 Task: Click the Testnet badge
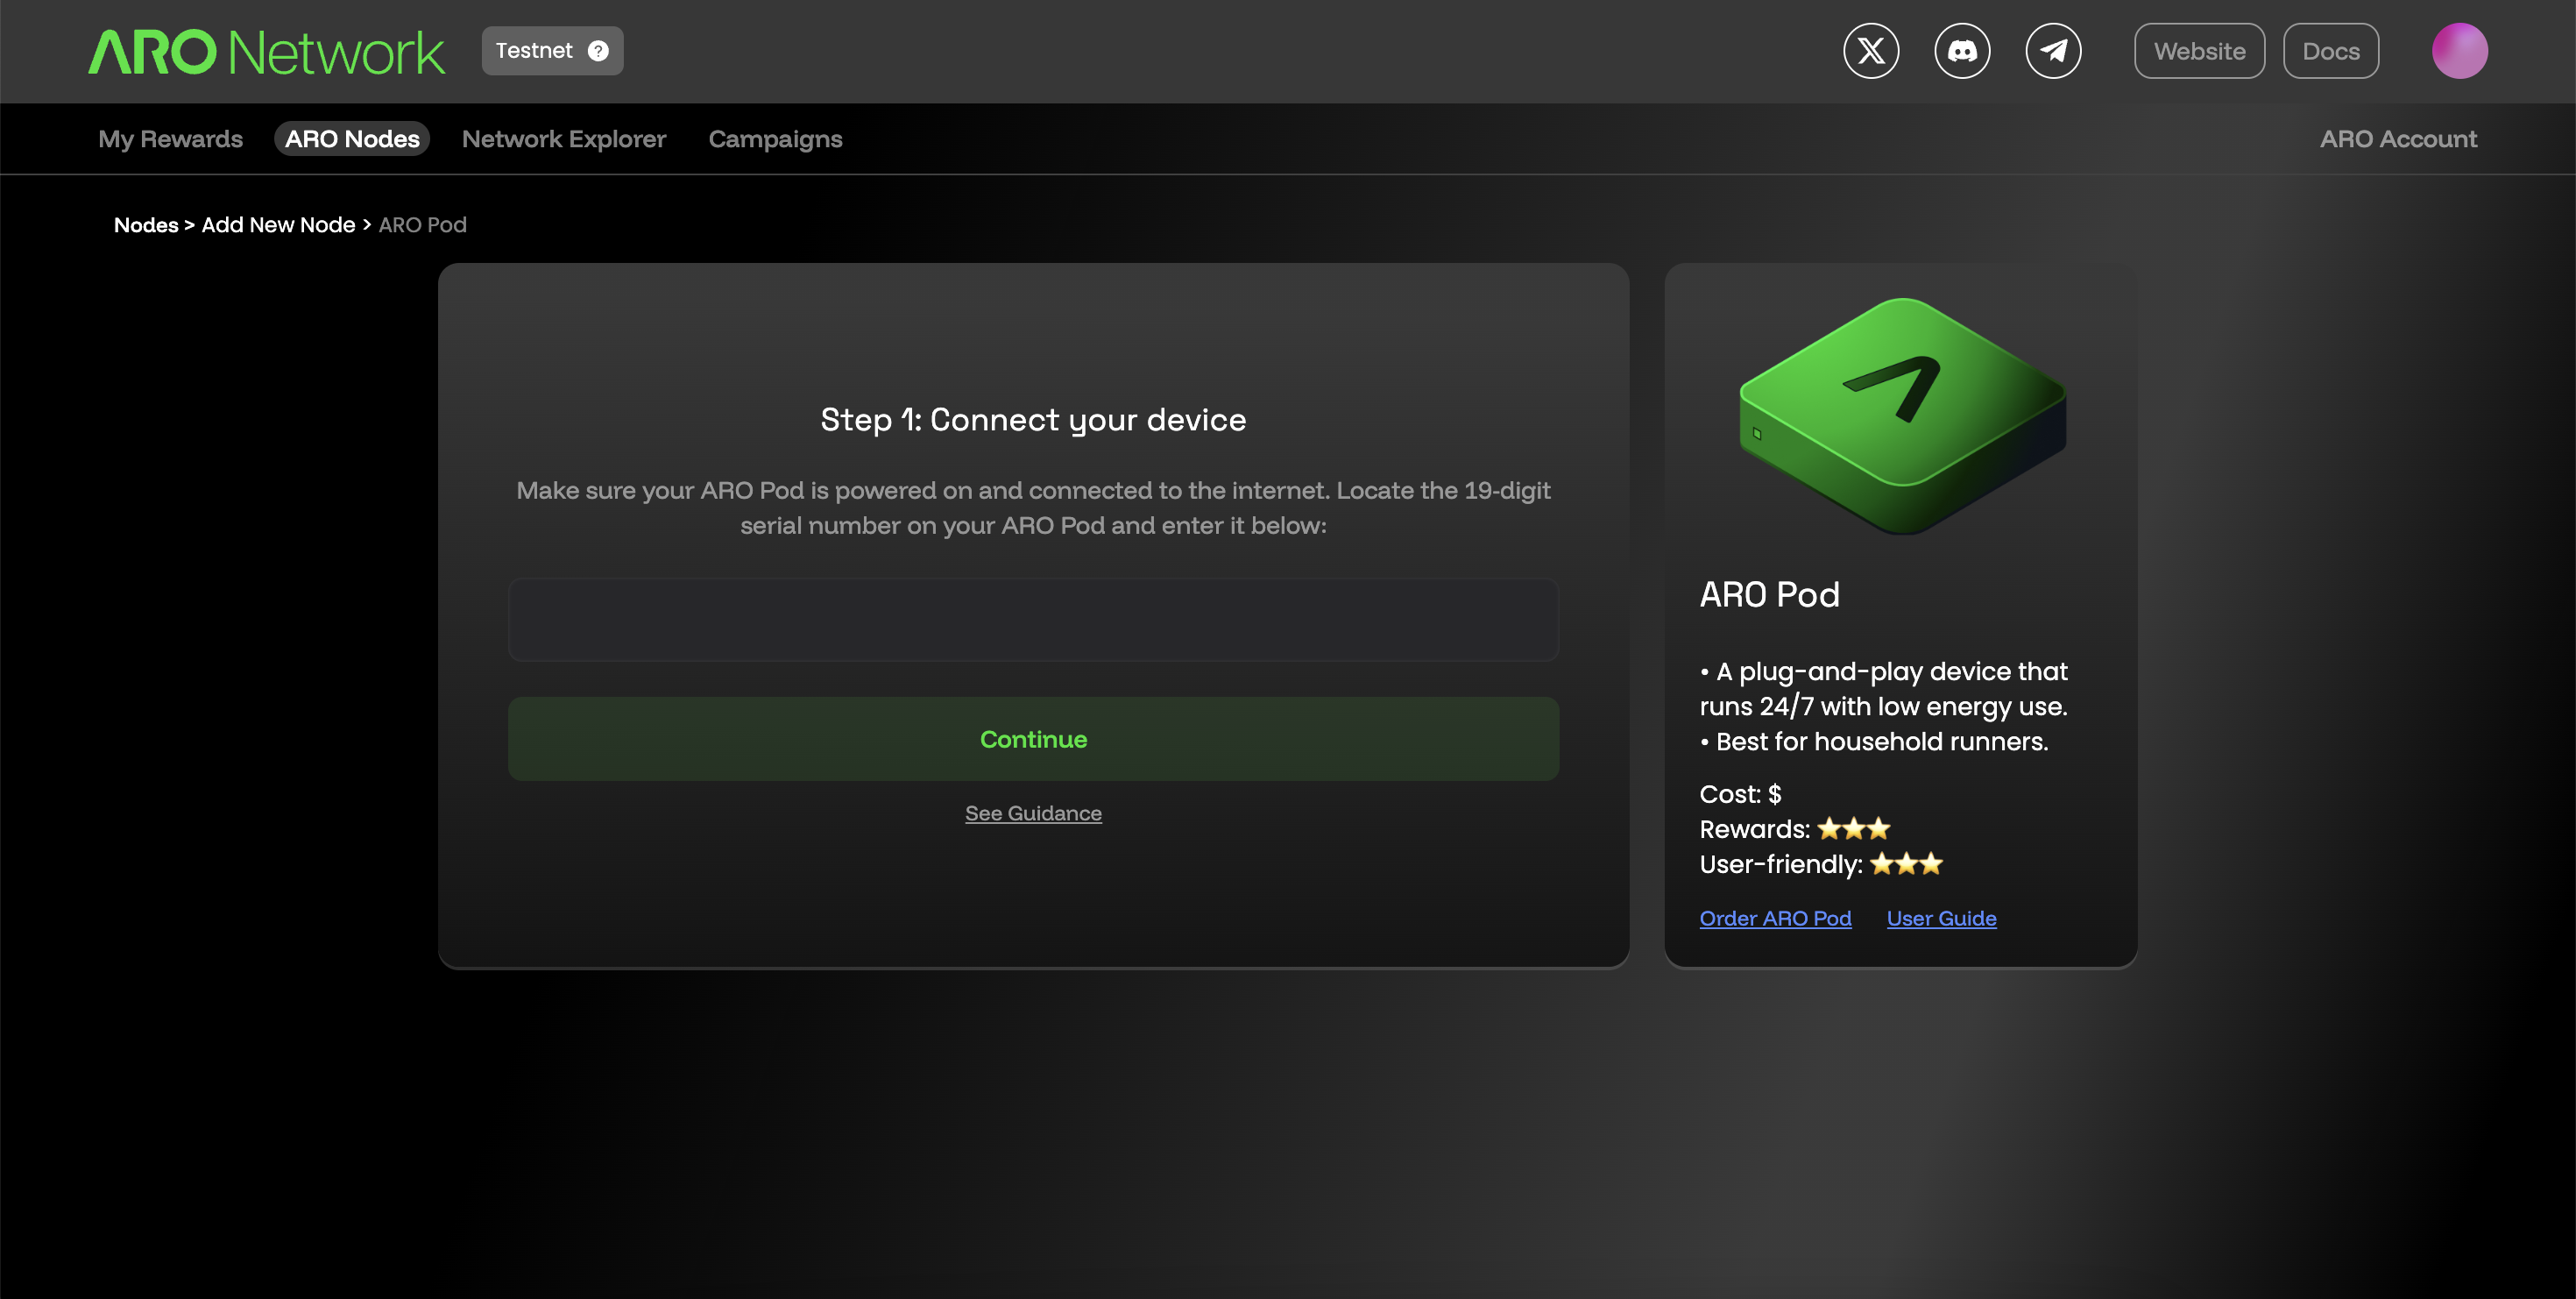534,51
